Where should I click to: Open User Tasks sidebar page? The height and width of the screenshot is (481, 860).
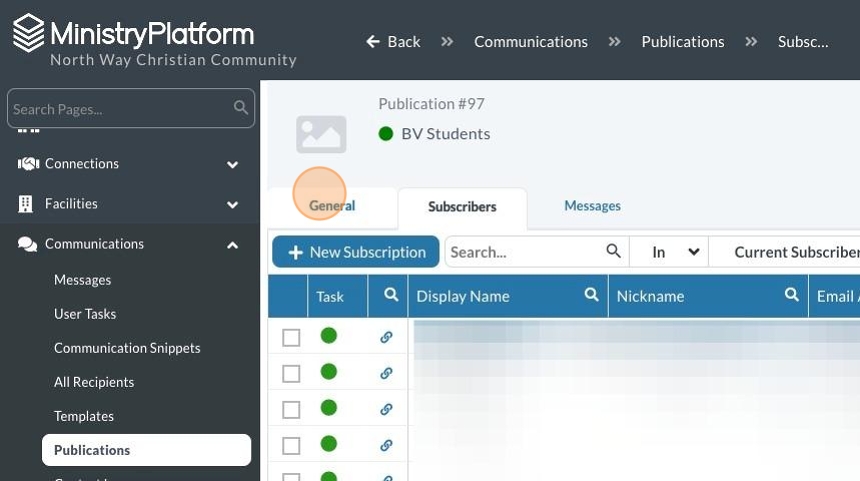click(85, 314)
